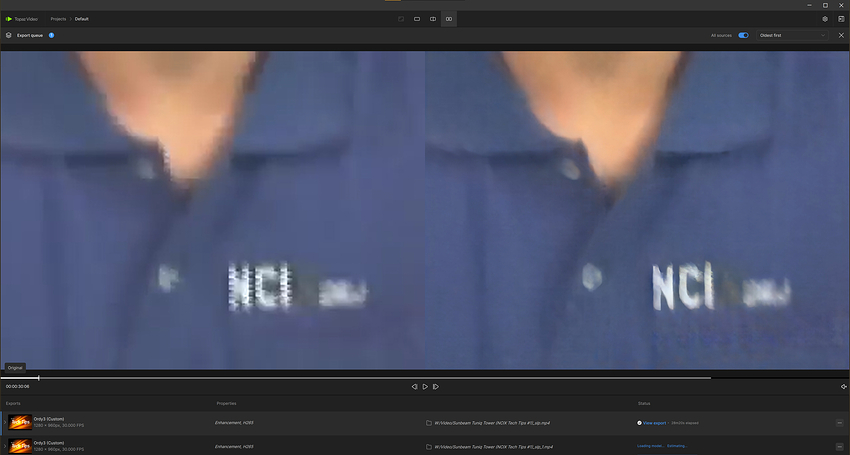Minimize the Topaz Video window

pyautogui.click(x=809, y=5)
